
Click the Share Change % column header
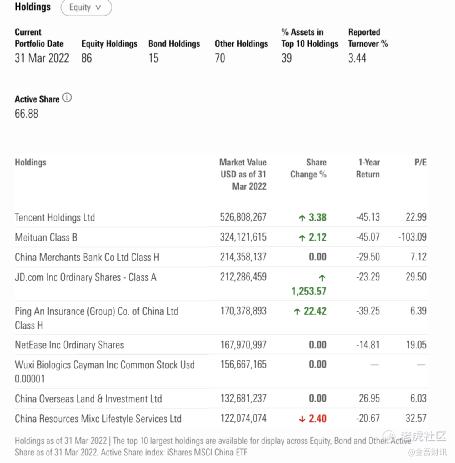click(309, 168)
